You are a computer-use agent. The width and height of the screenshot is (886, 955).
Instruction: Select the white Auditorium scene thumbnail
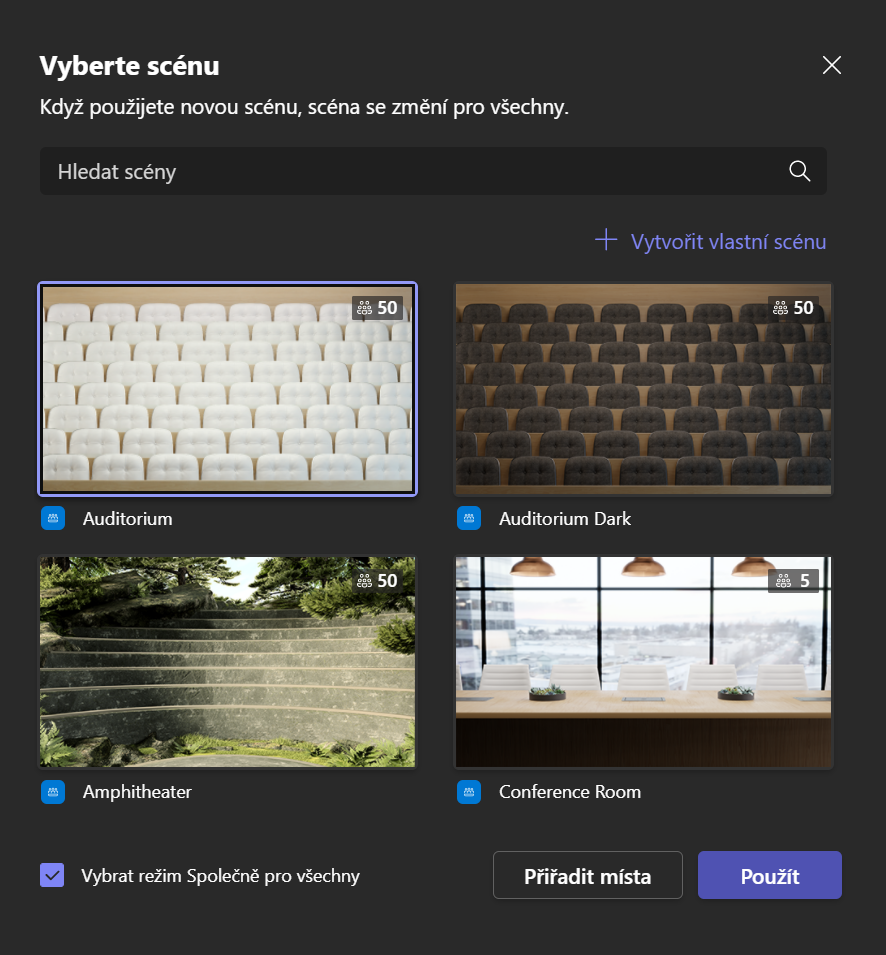pos(228,389)
